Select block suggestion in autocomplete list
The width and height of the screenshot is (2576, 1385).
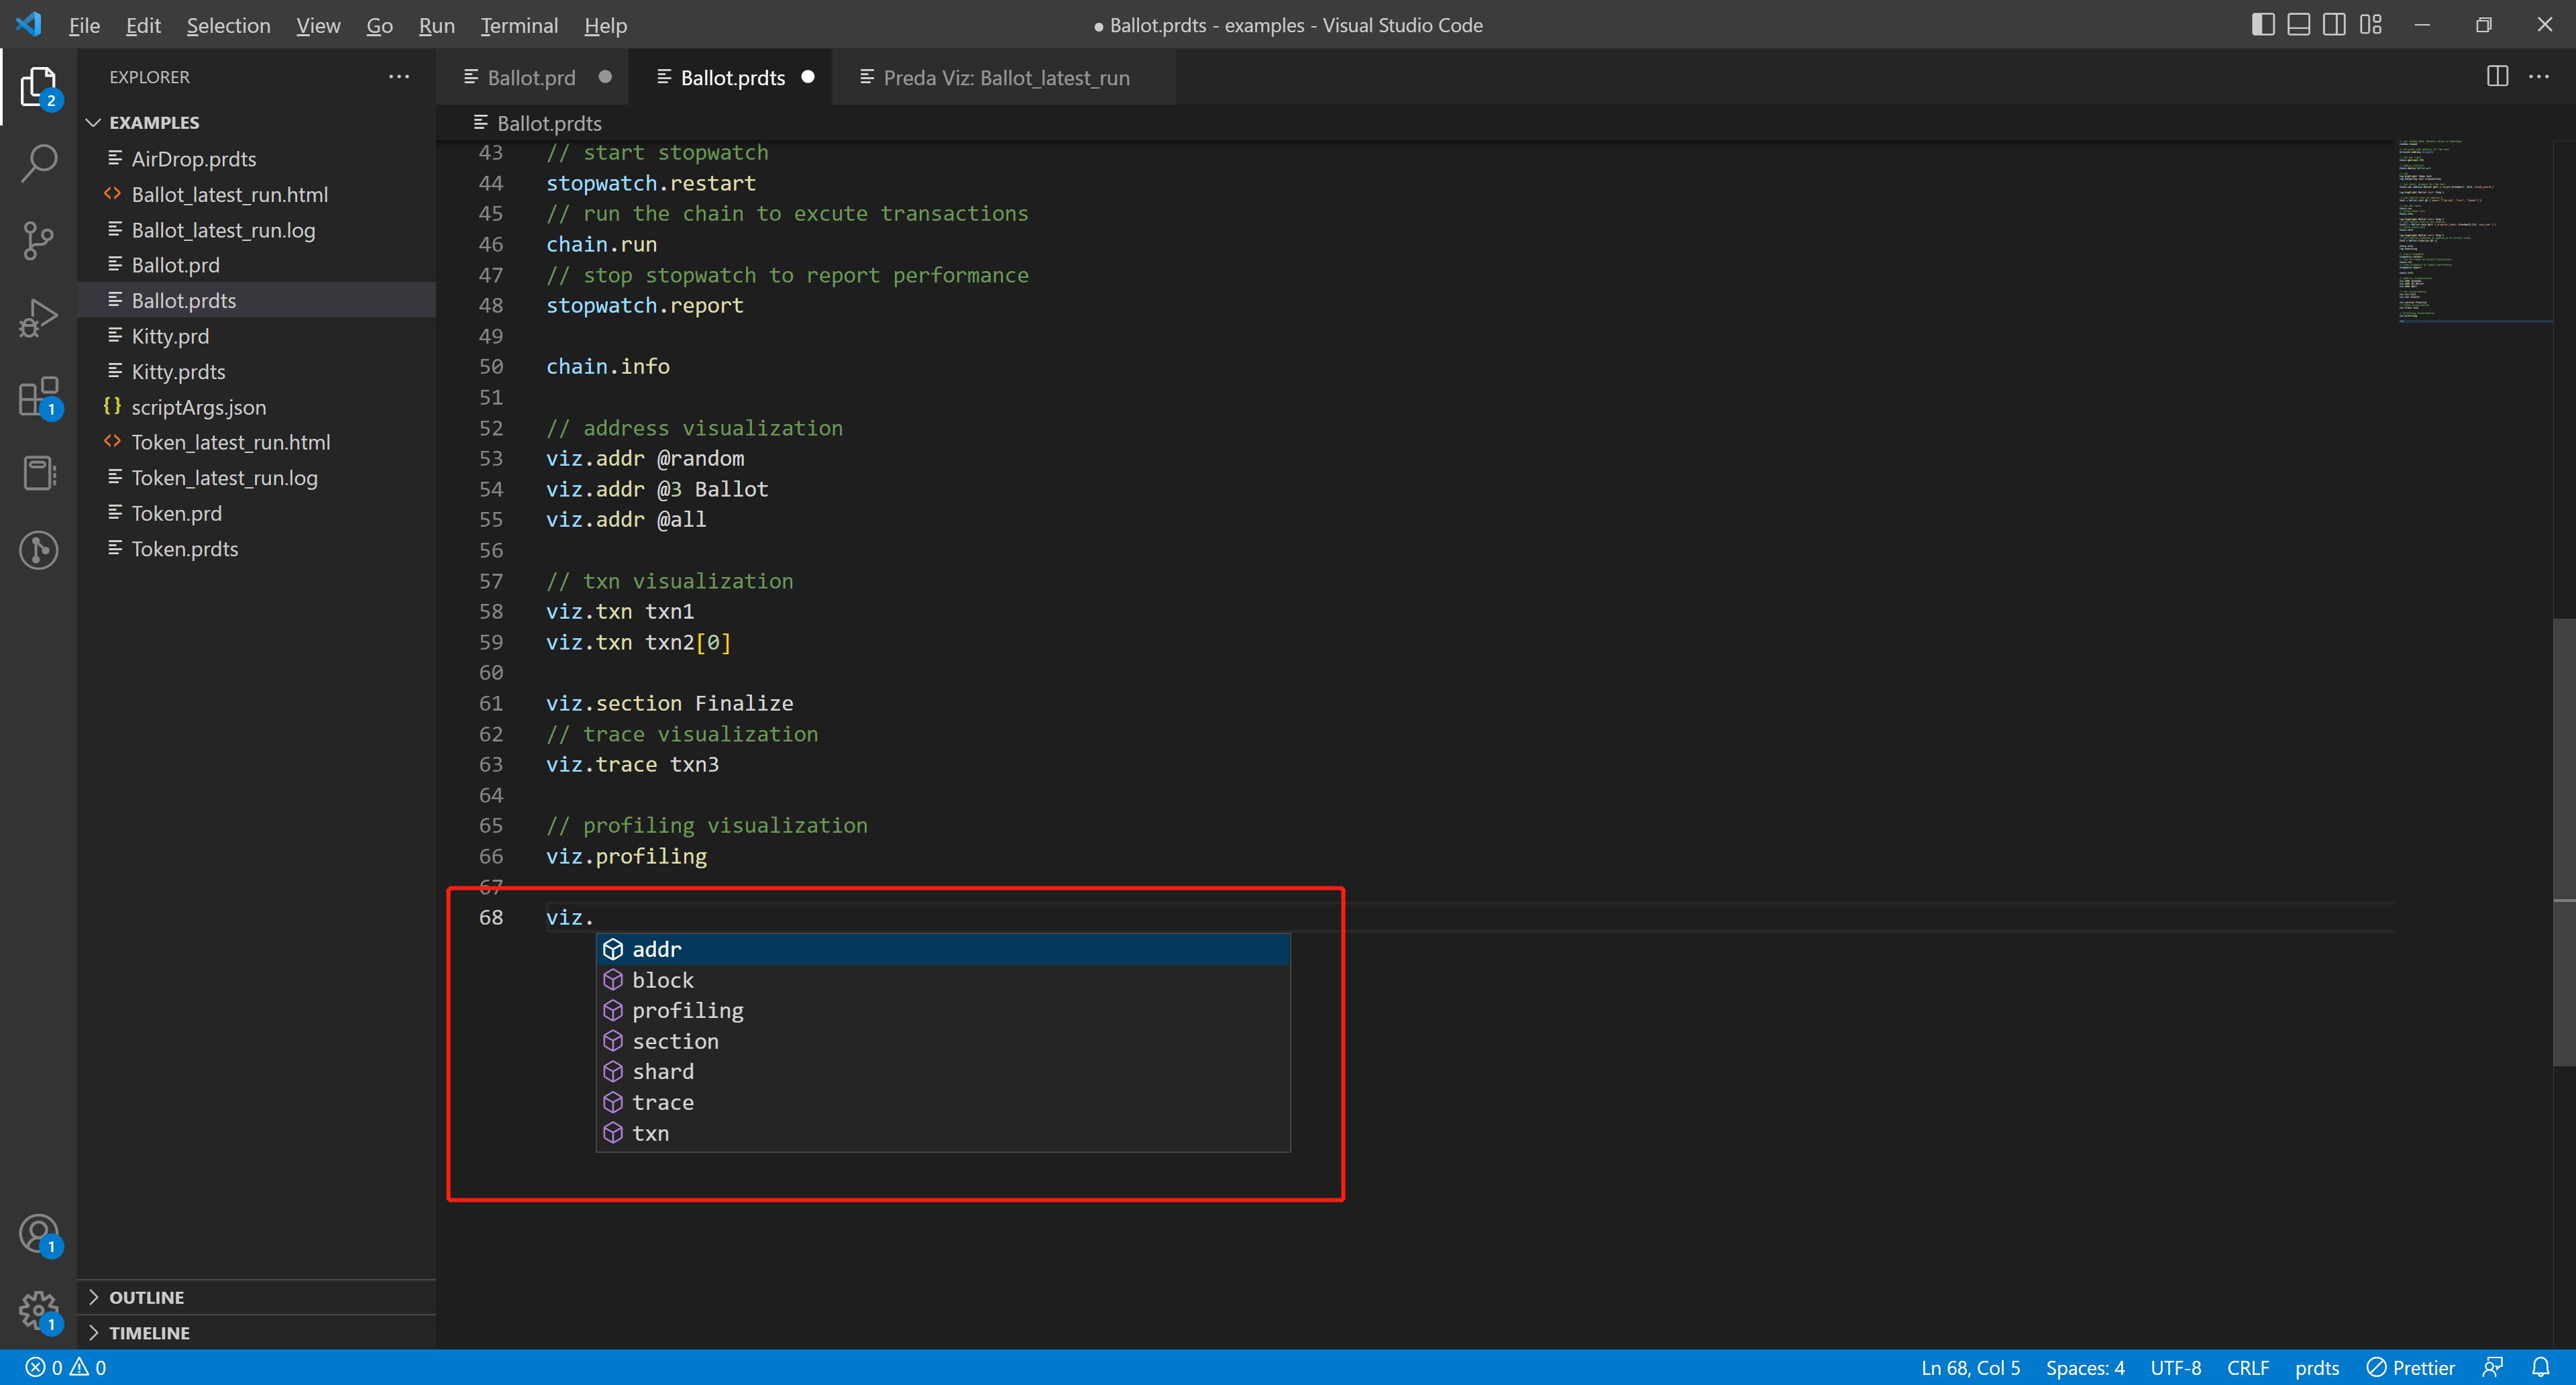click(x=943, y=980)
